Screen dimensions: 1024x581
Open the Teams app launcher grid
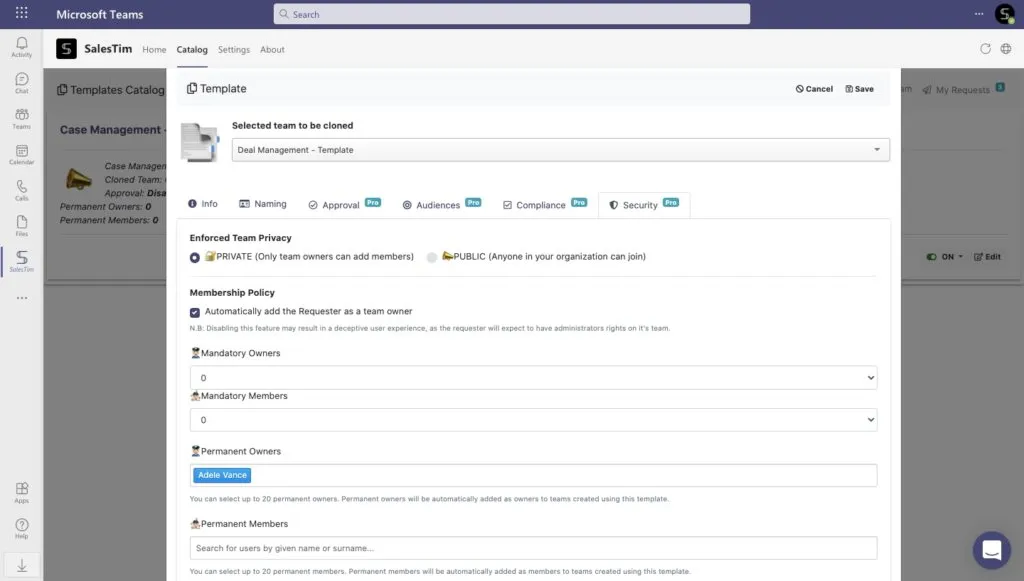coord(22,13)
